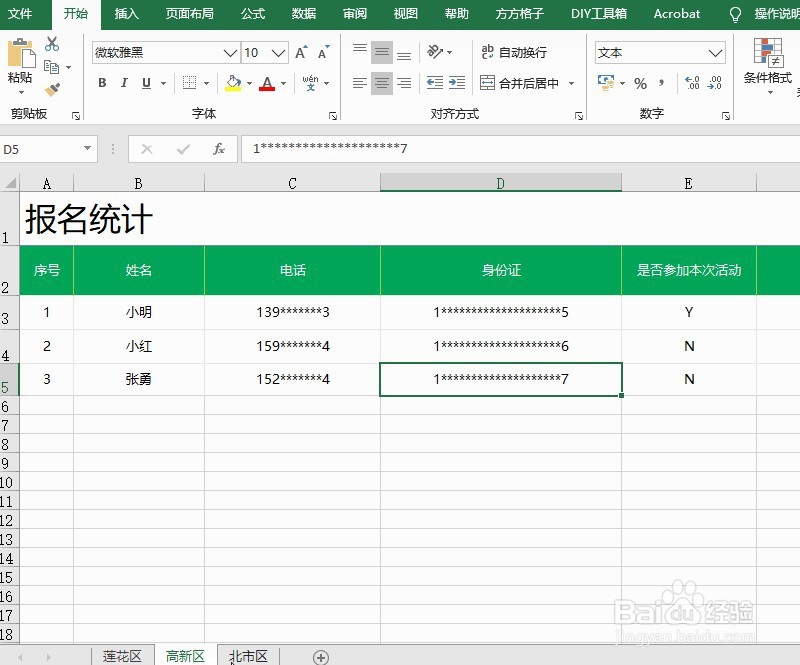The width and height of the screenshot is (800, 665).
Task: Toggle center alignment for the cell
Action: click(x=381, y=83)
